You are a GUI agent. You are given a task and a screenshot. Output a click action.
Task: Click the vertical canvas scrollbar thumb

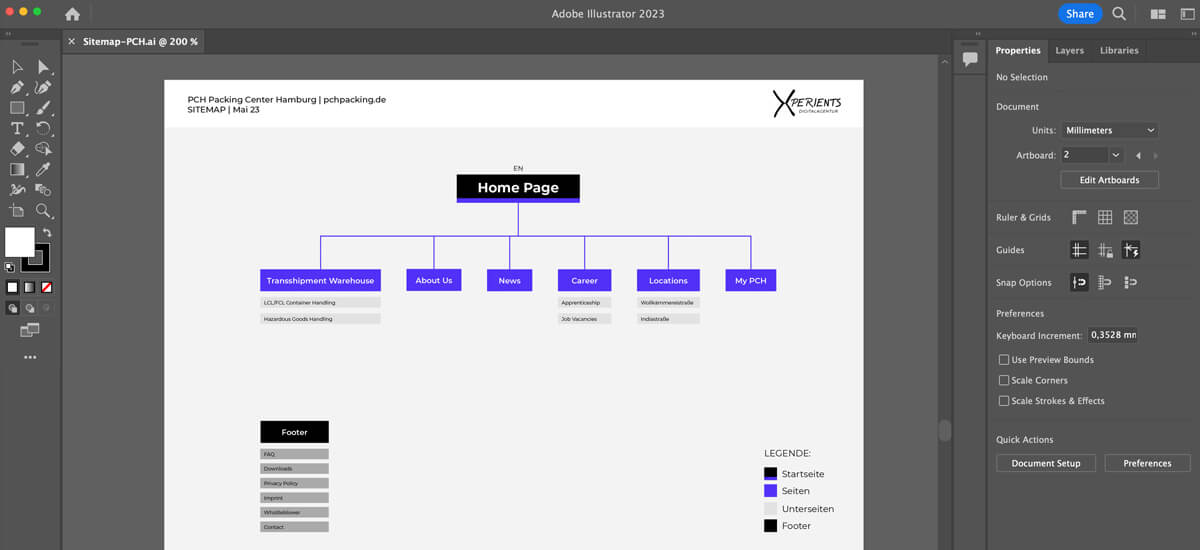pyautogui.click(x=943, y=430)
